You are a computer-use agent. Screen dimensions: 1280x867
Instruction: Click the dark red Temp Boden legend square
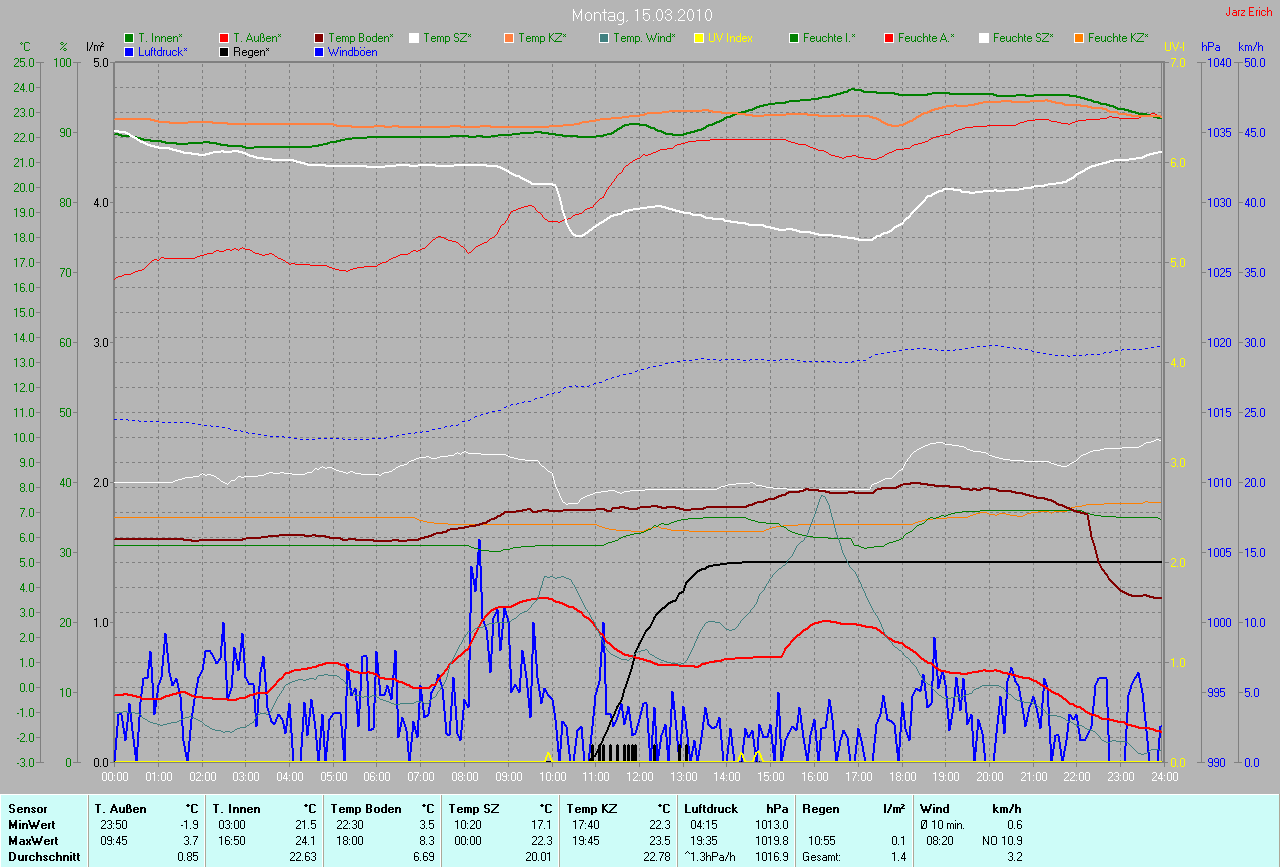pyautogui.click(x=319, y=38)
